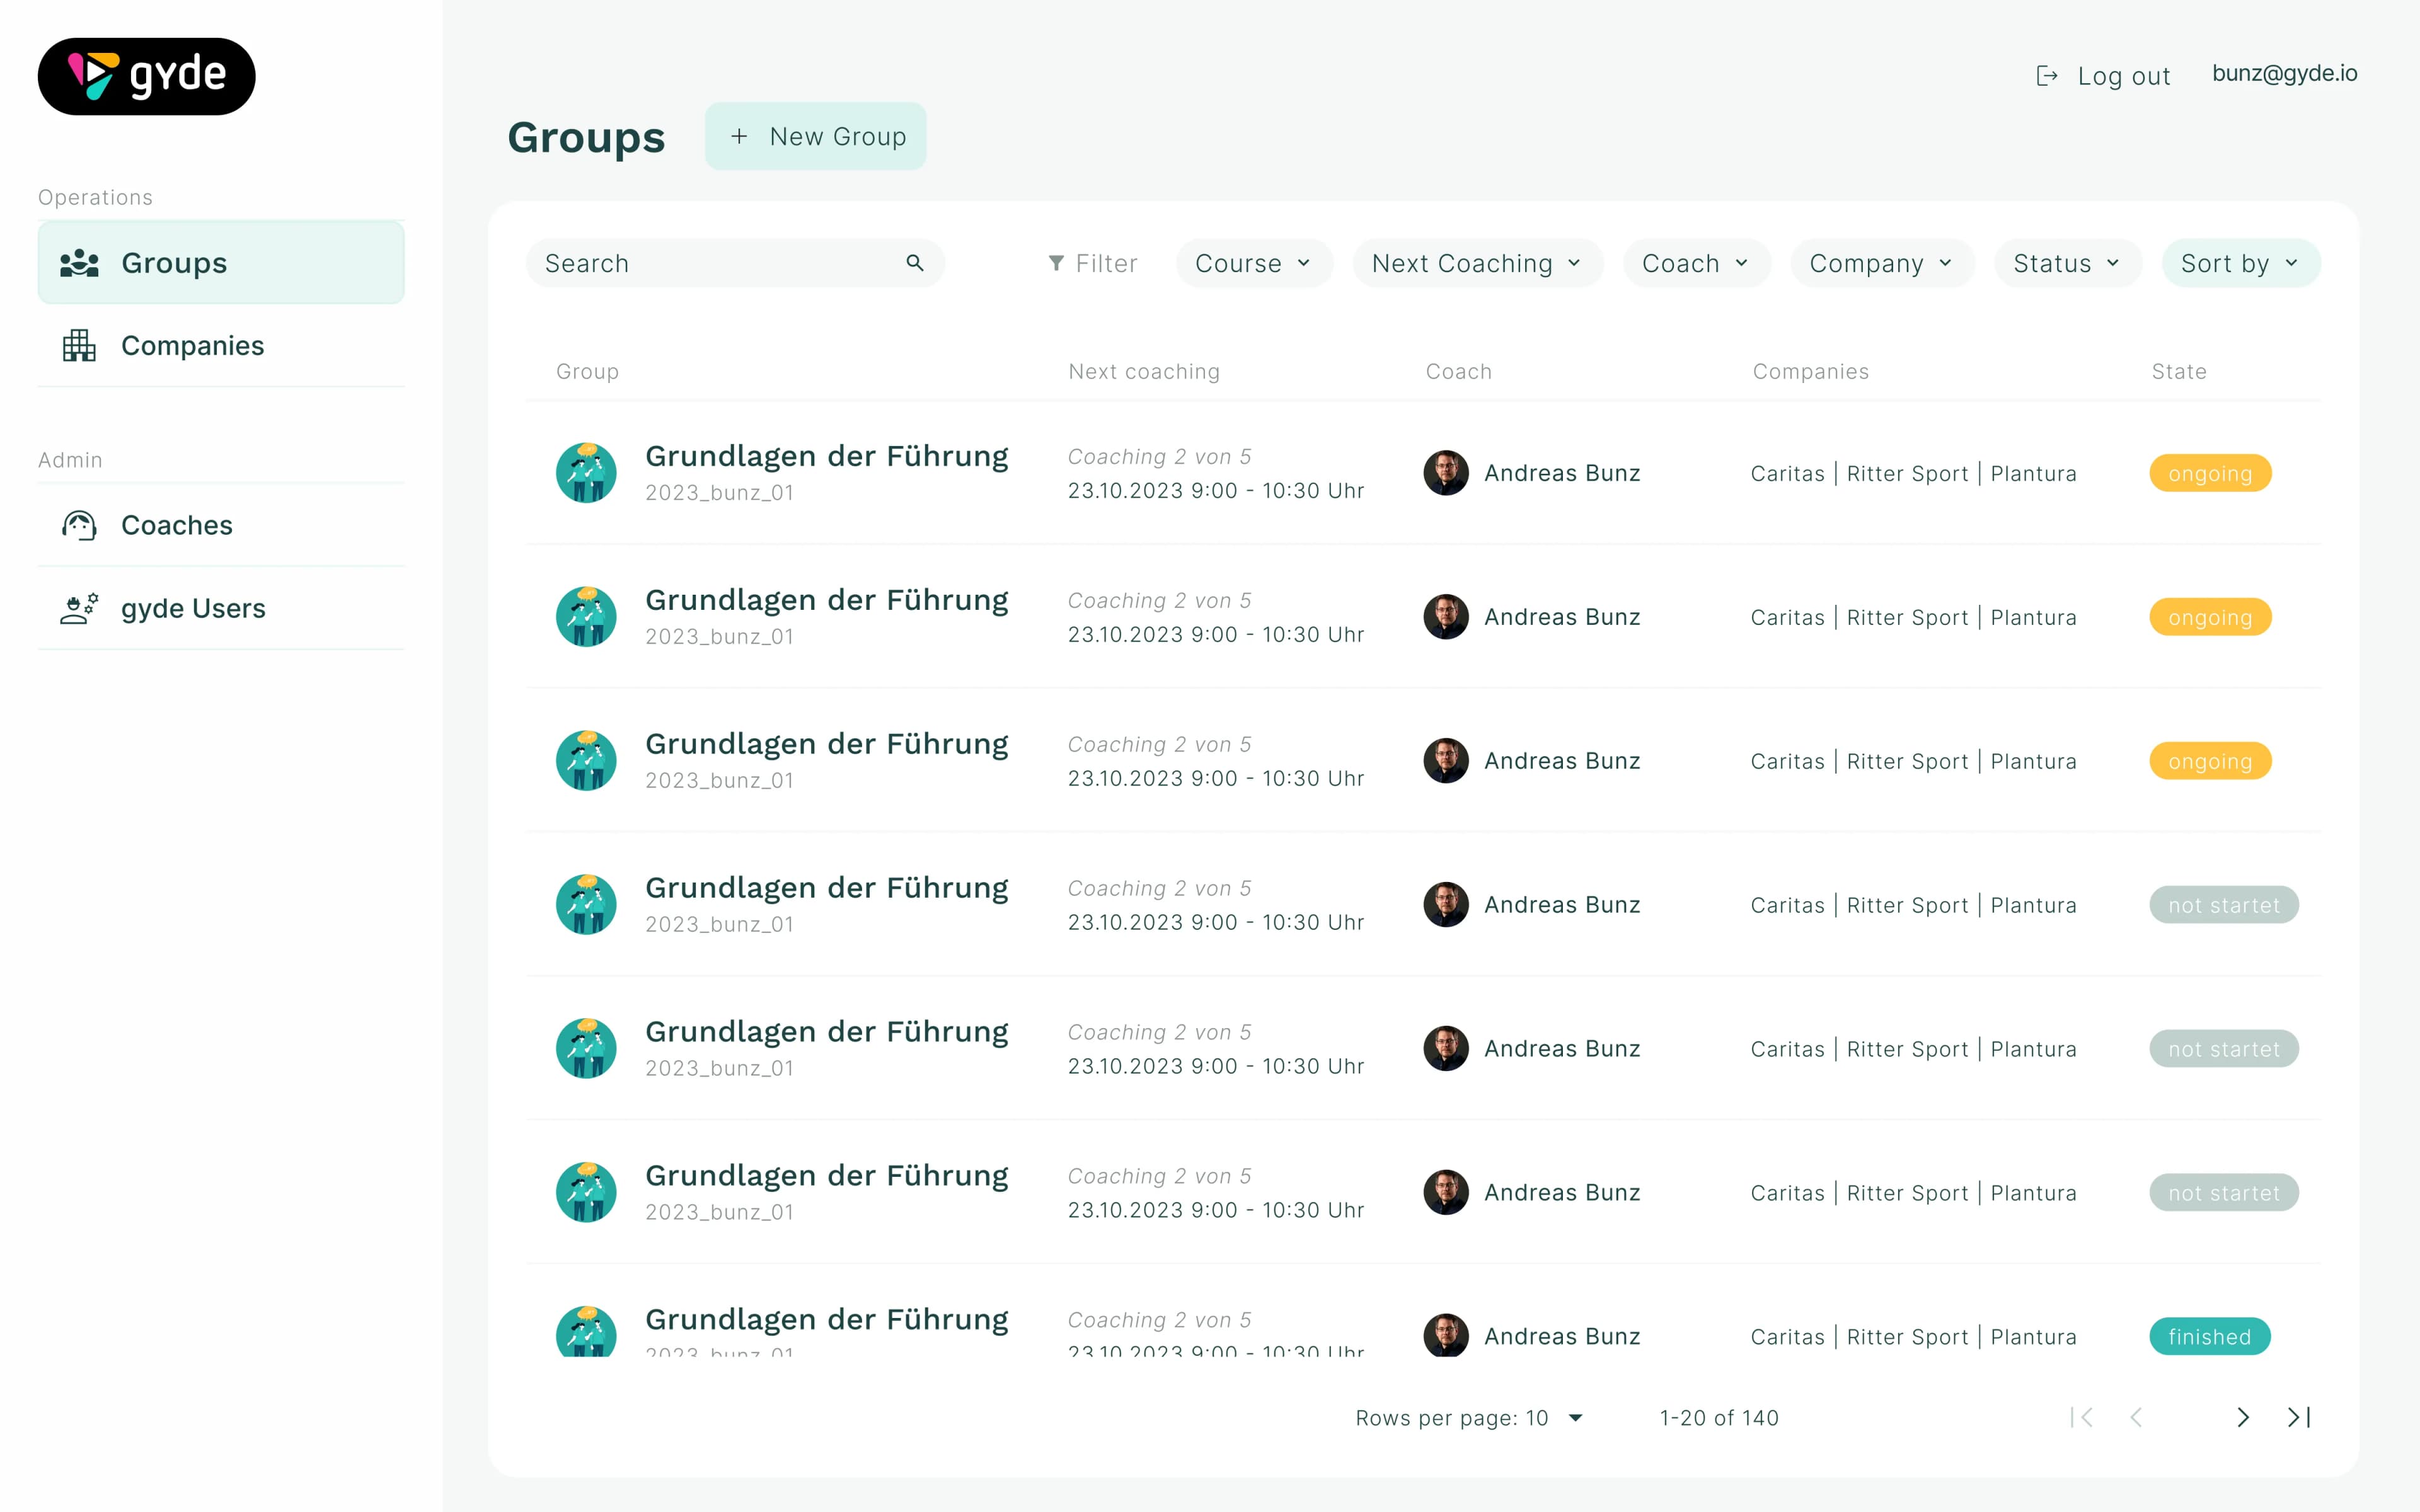Click the Groups people icon in sidebar
This screenshot has width=2420, height=1512.
coord(79,263)
